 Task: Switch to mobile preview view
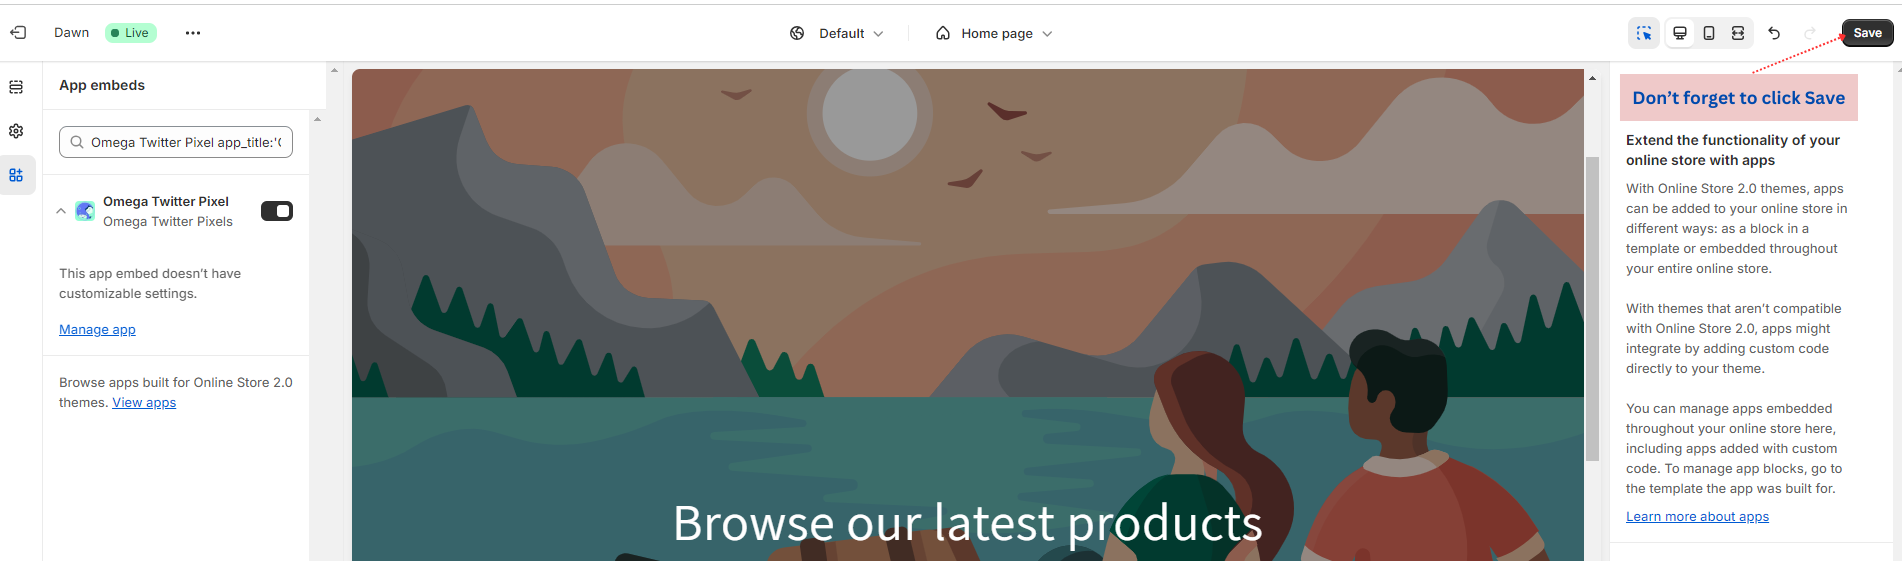click(1709, 33)
